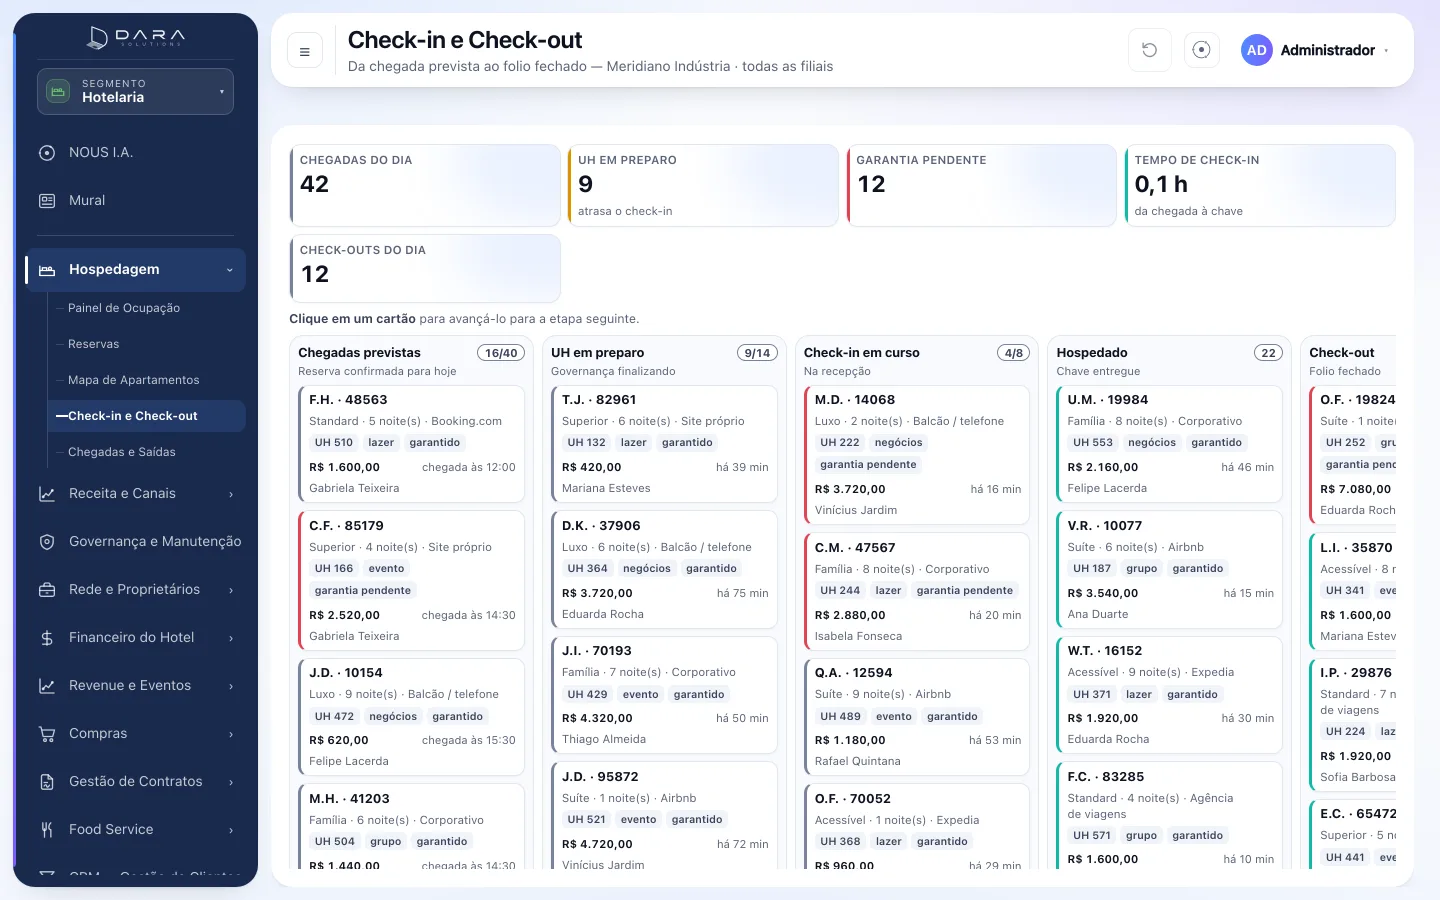The width and height of the screenshot is (1440, 900).
Task: Collapse the Hospedagem menu chevron
Action: [230, 270]
